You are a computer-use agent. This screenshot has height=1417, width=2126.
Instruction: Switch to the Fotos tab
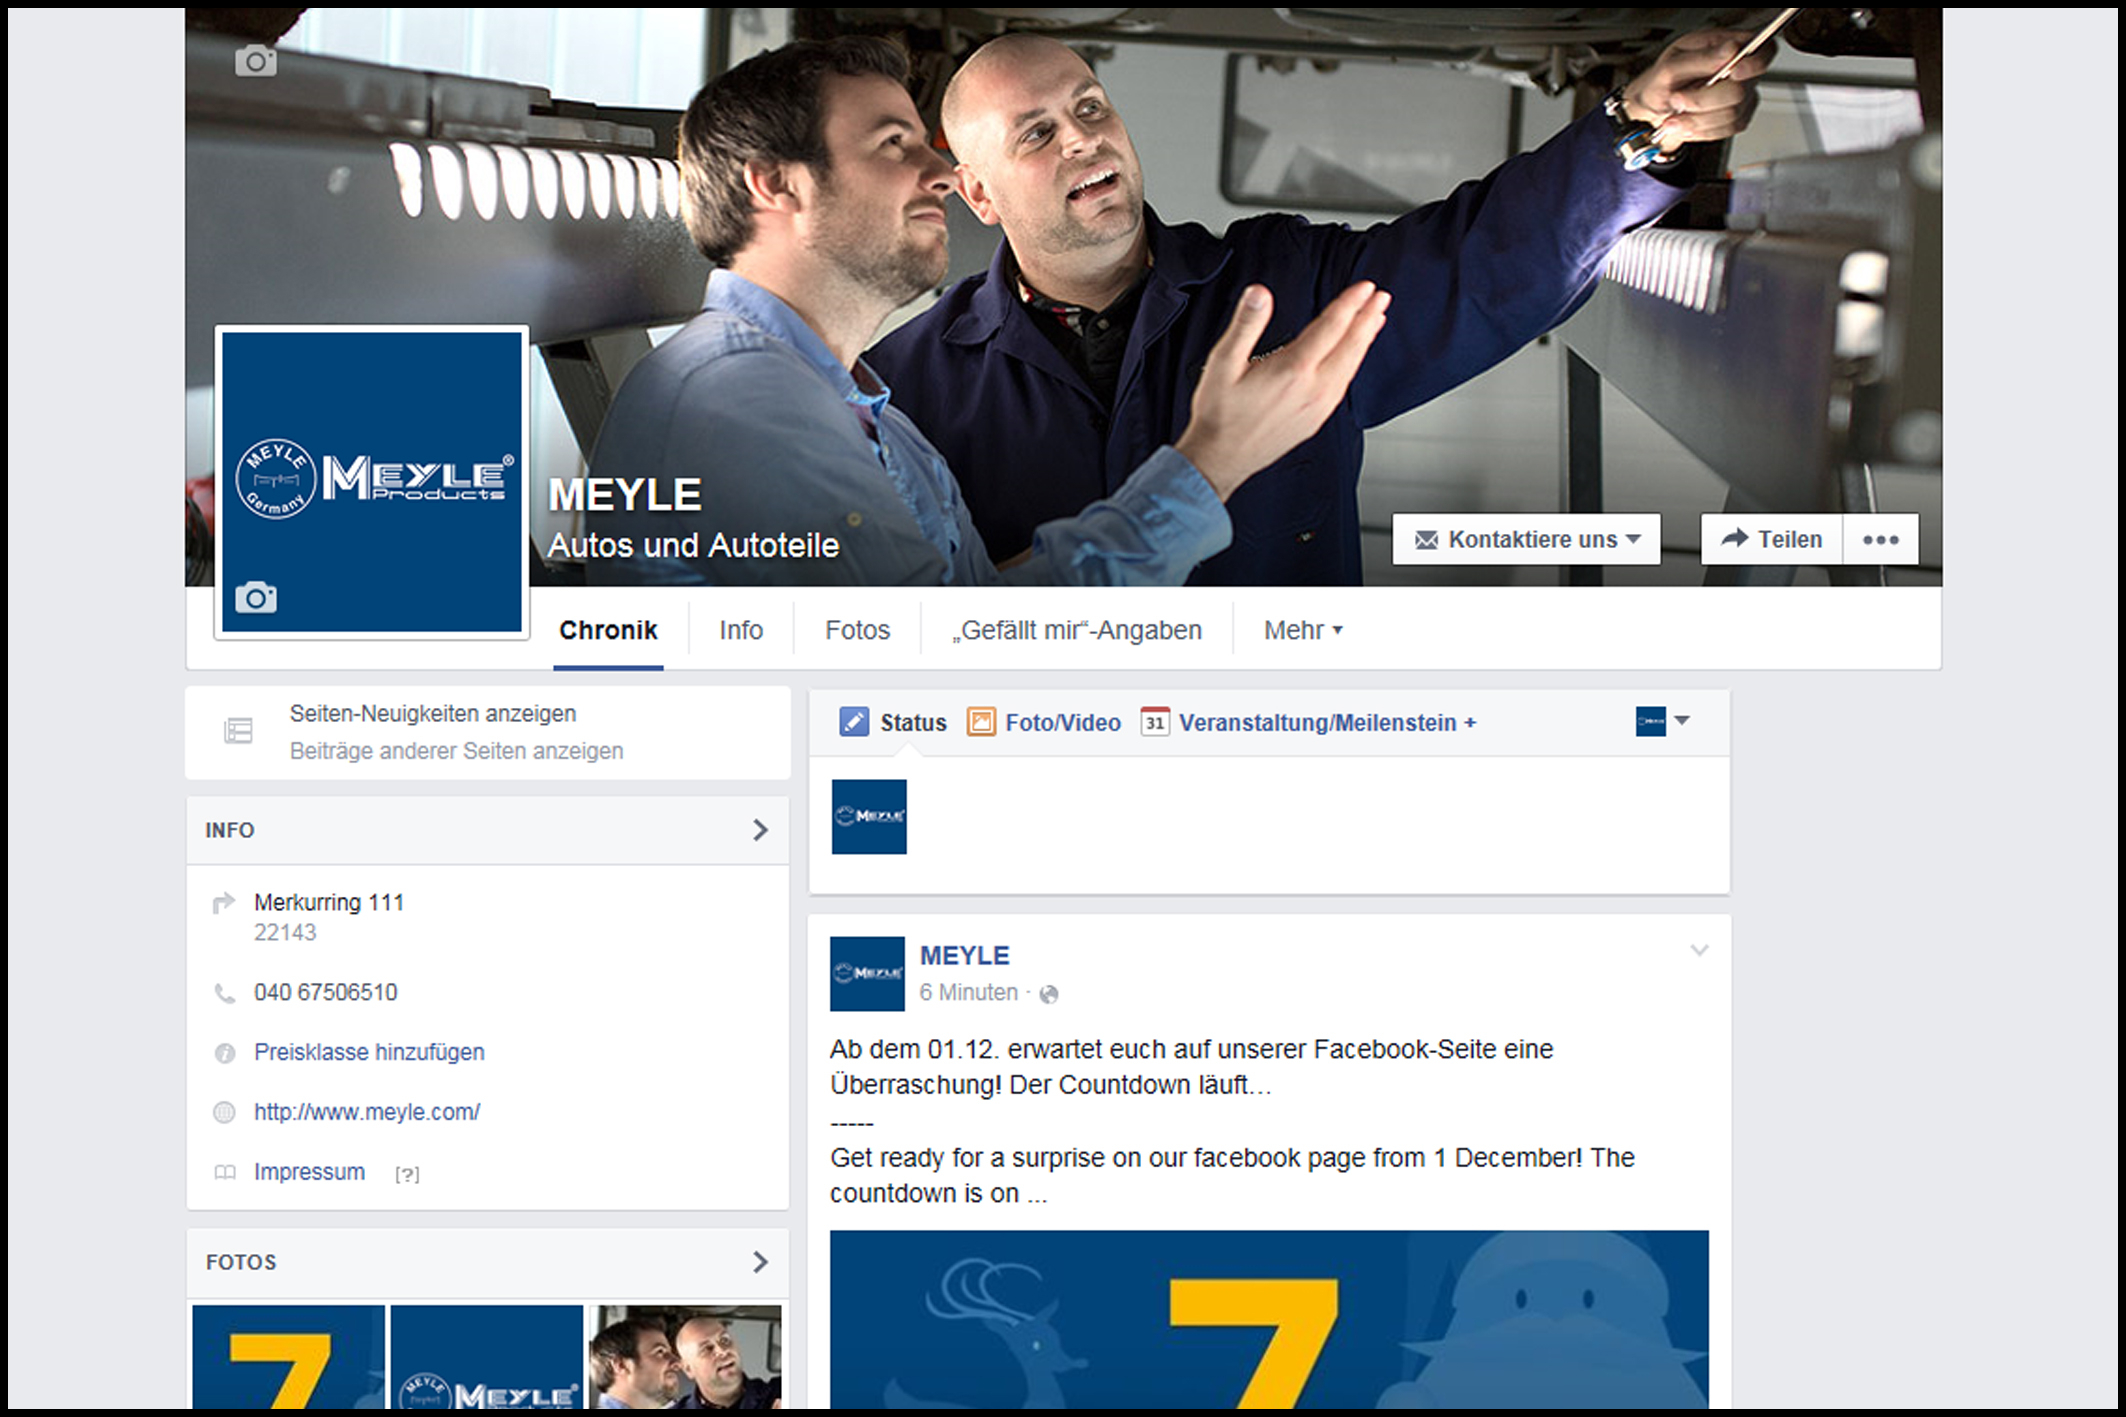point(857,630)
